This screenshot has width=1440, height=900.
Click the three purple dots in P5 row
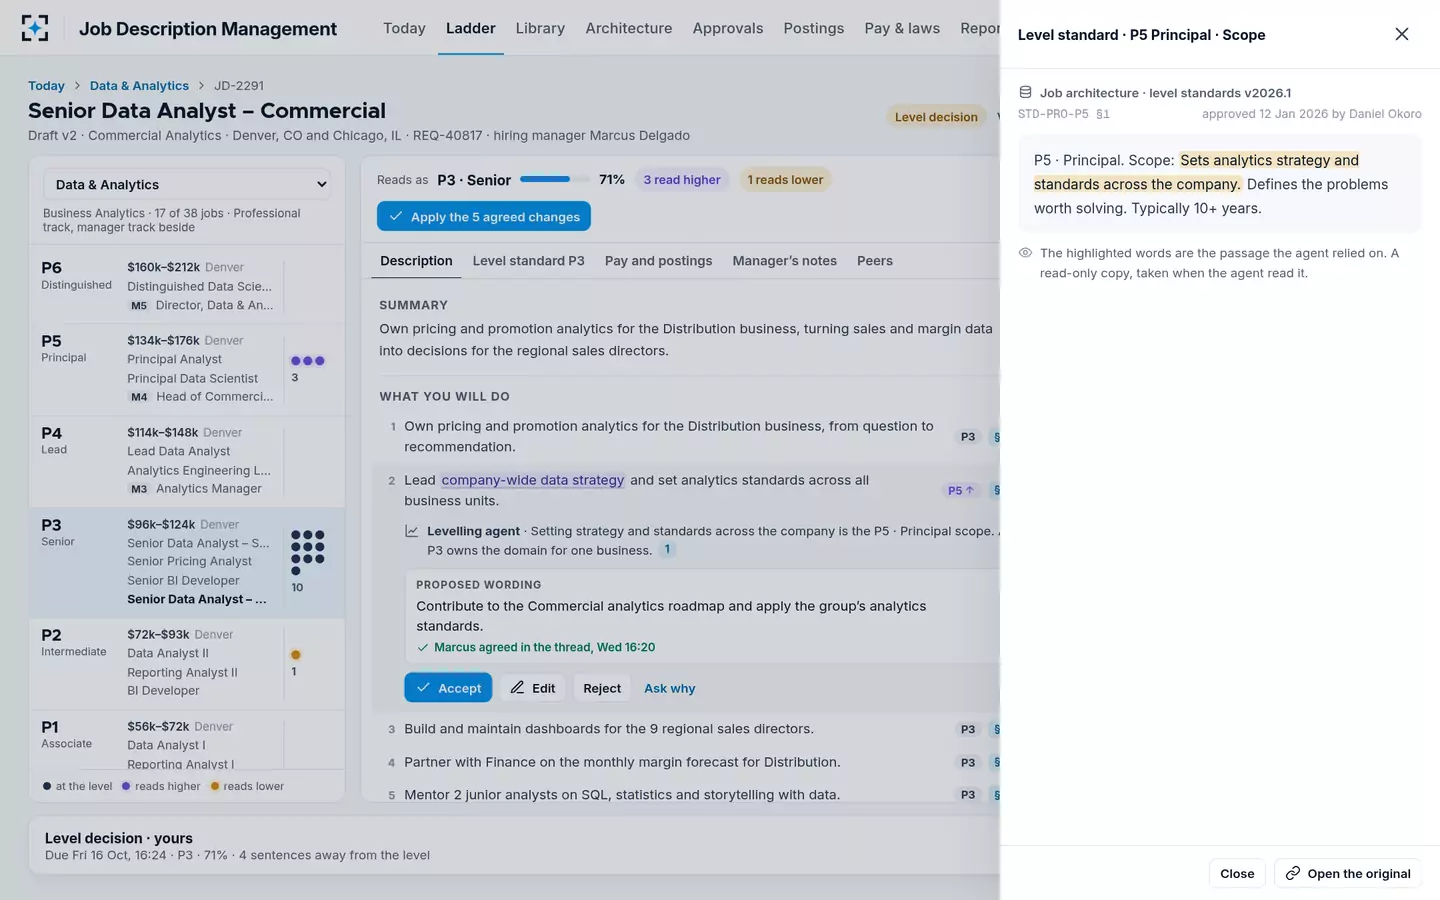pos(307,361)
